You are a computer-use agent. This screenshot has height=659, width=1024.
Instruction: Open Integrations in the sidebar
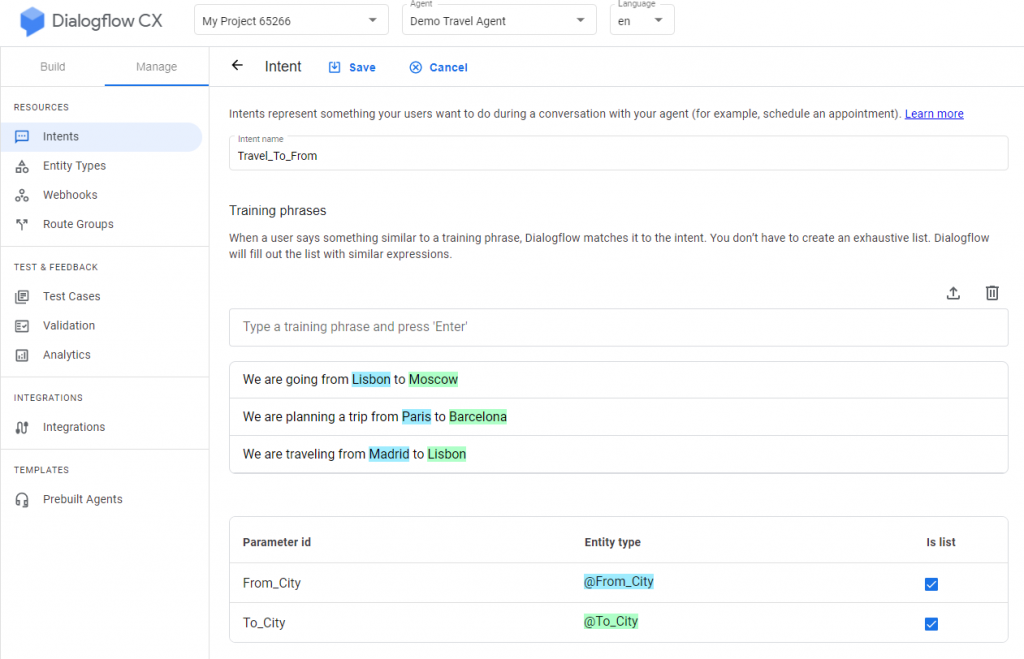[x=102, y=427]
